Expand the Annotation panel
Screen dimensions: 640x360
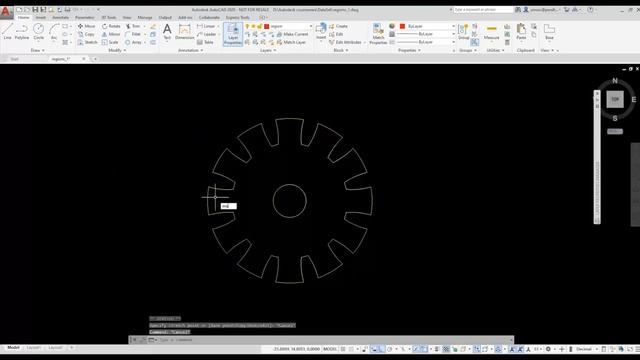[190, 51]
